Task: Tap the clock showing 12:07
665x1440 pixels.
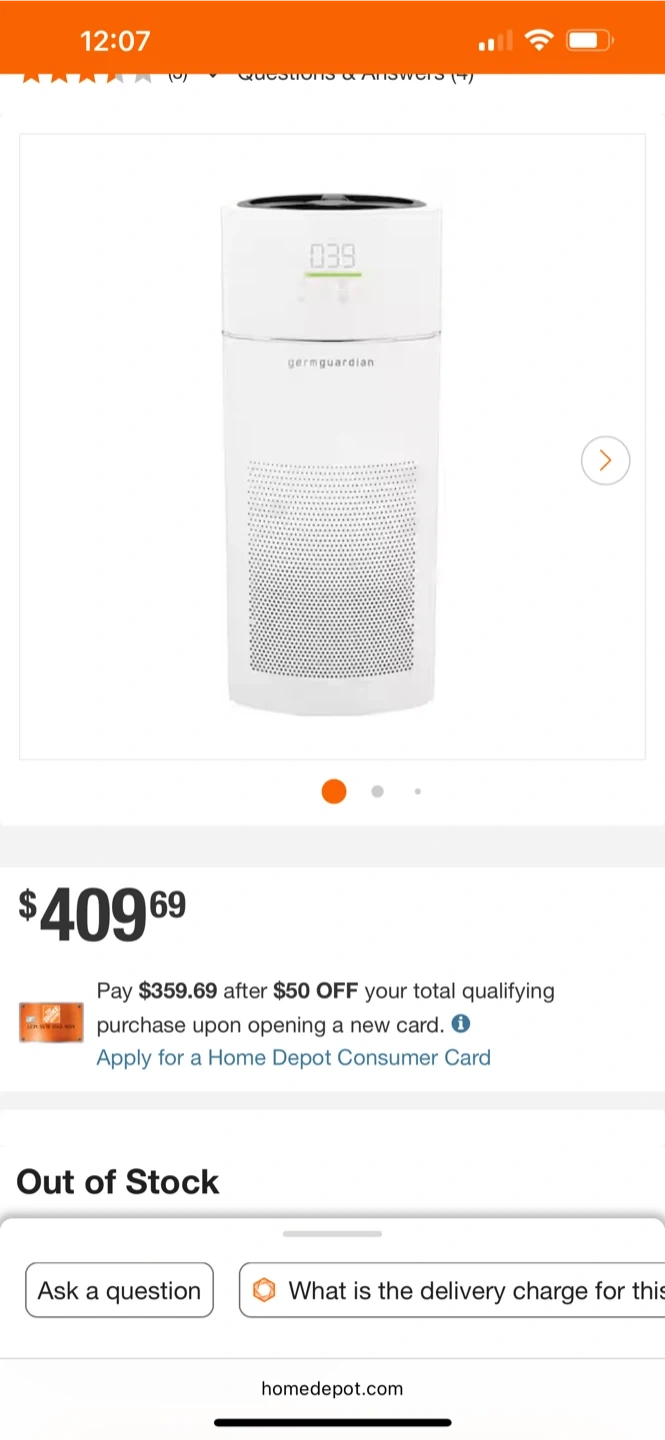Action: [115, 41]
